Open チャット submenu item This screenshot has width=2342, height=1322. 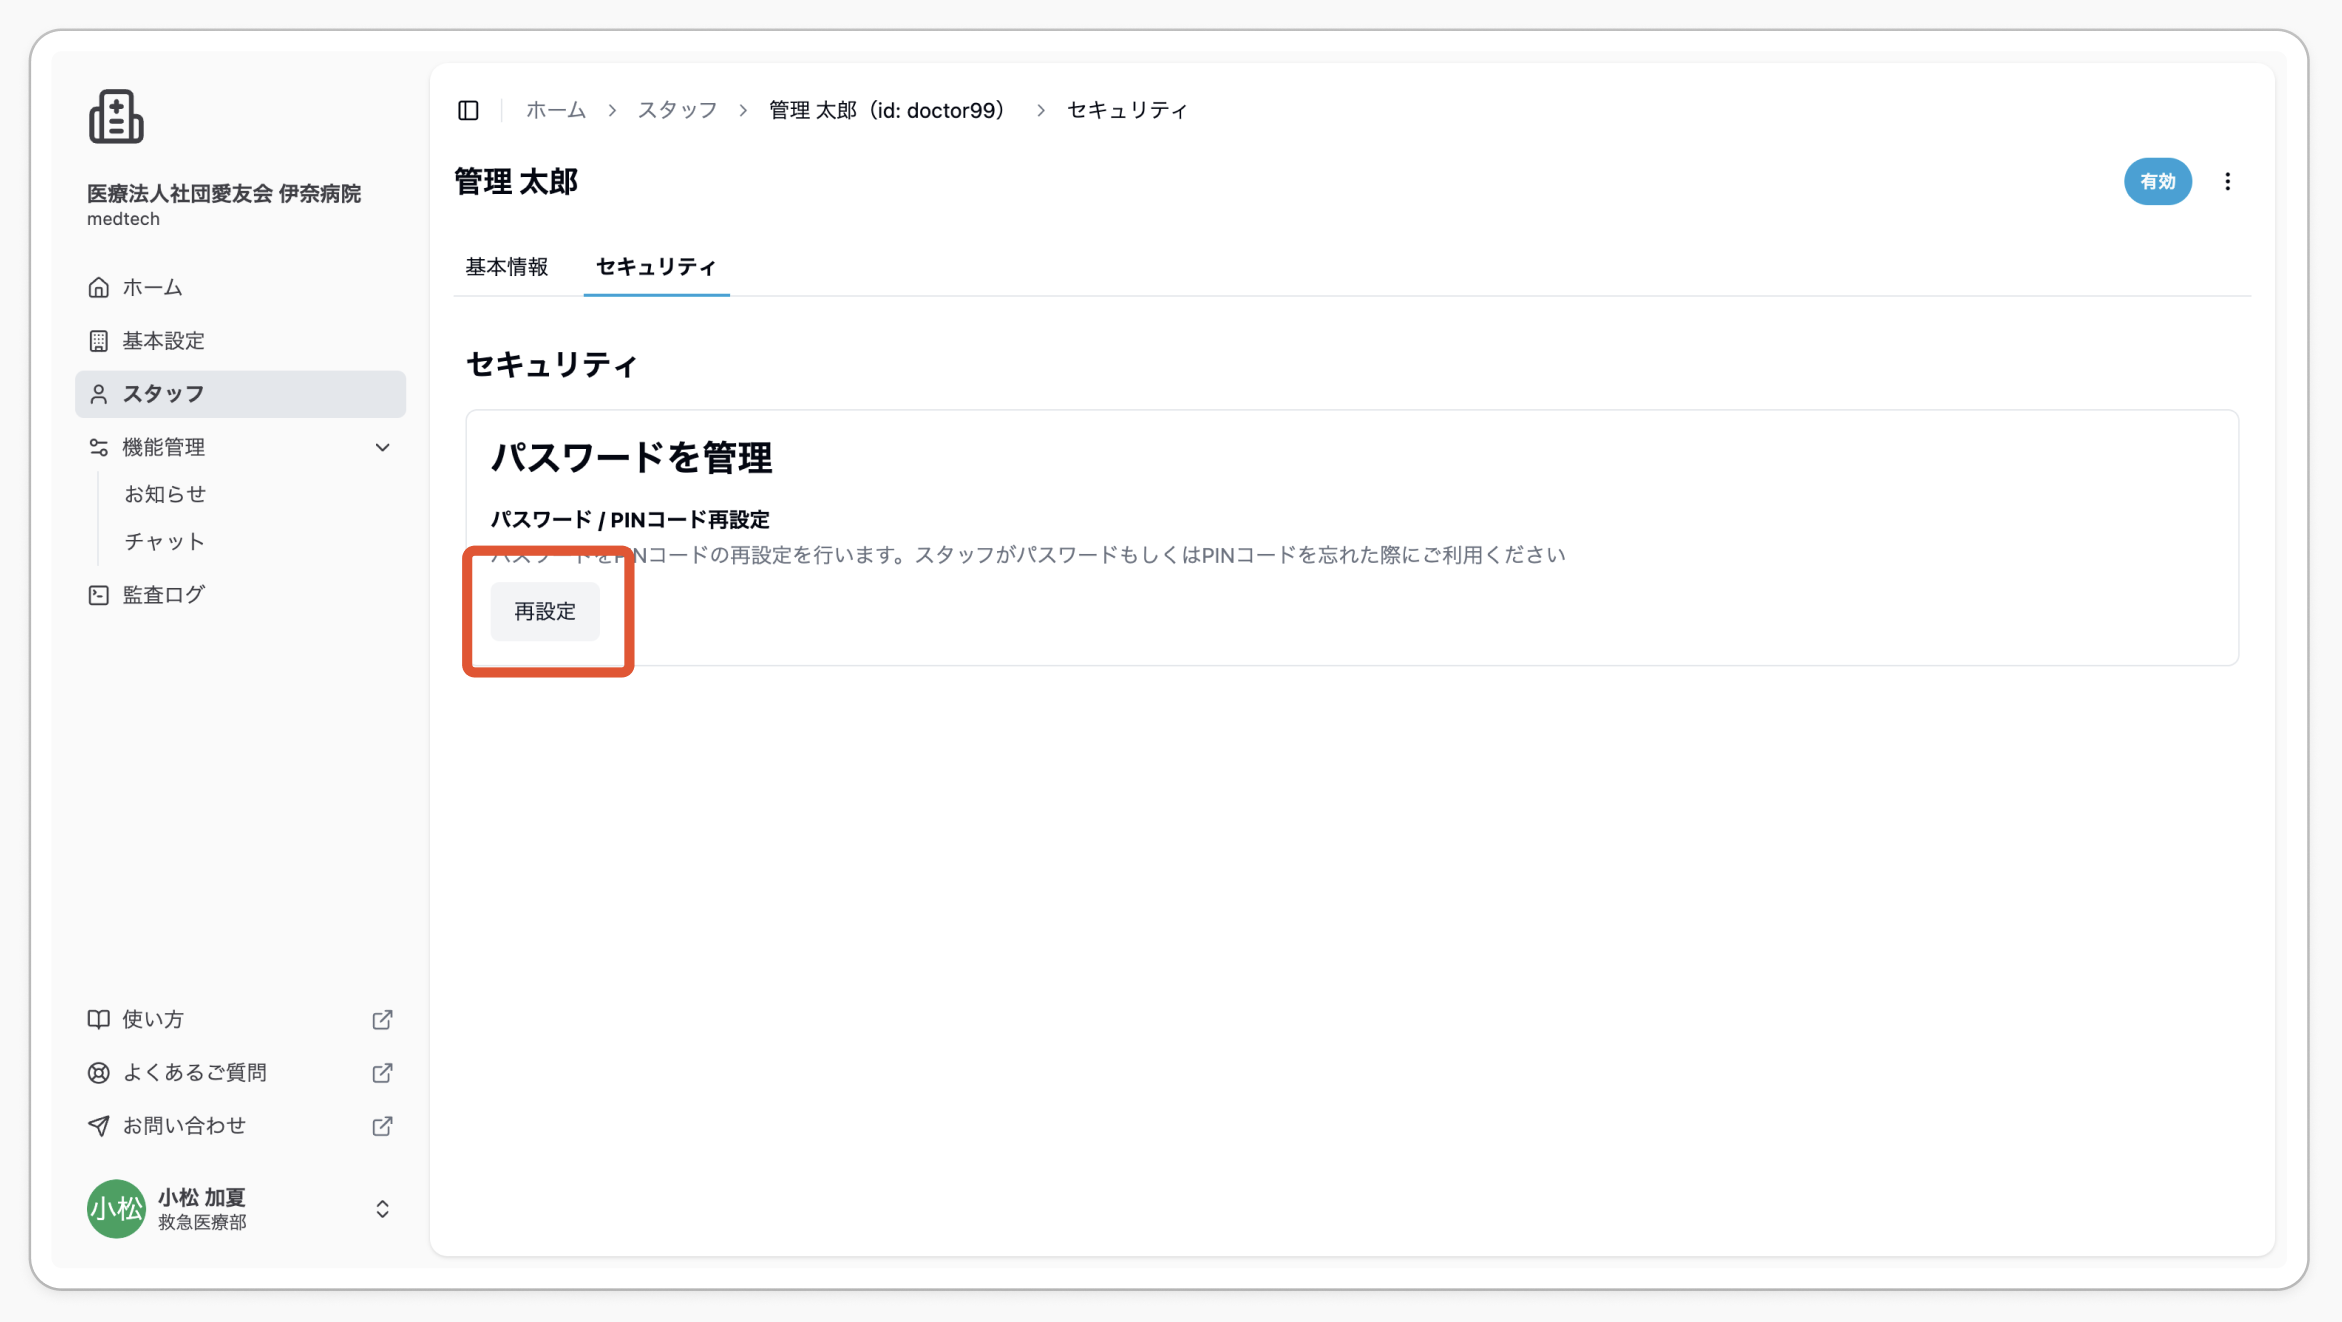[x=164, y=541]
